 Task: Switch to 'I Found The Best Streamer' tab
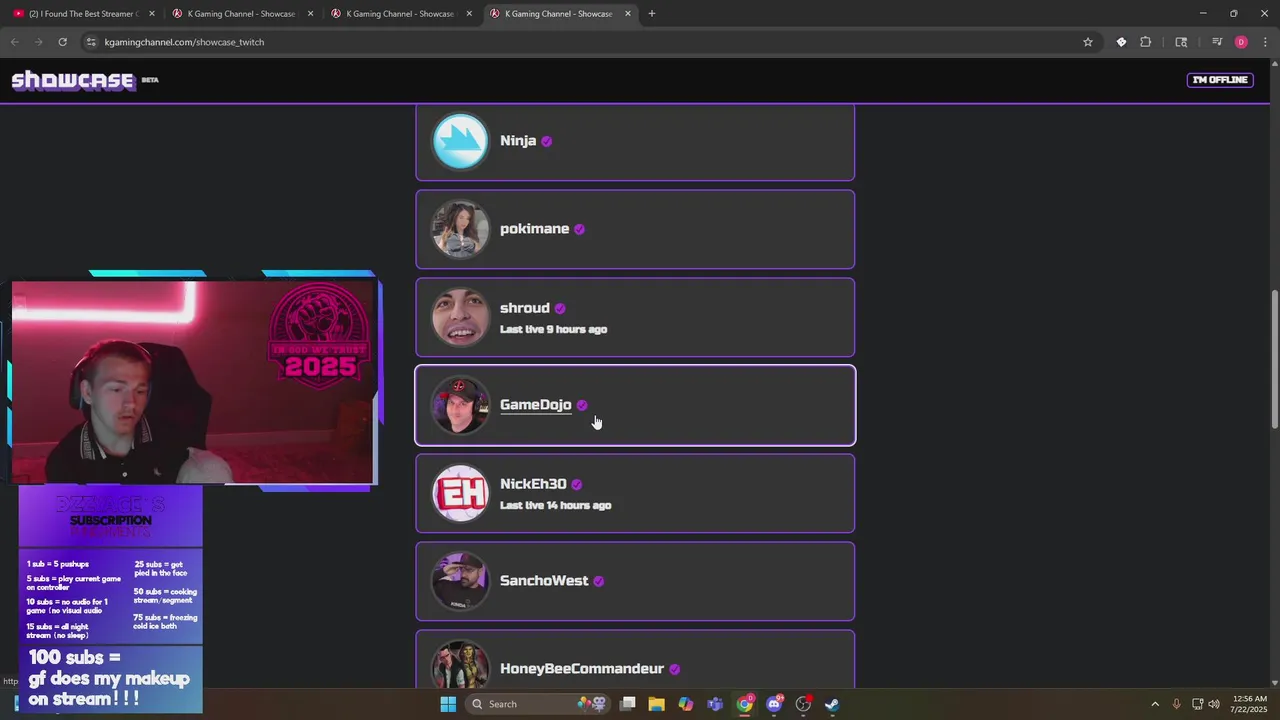(82, 14)
